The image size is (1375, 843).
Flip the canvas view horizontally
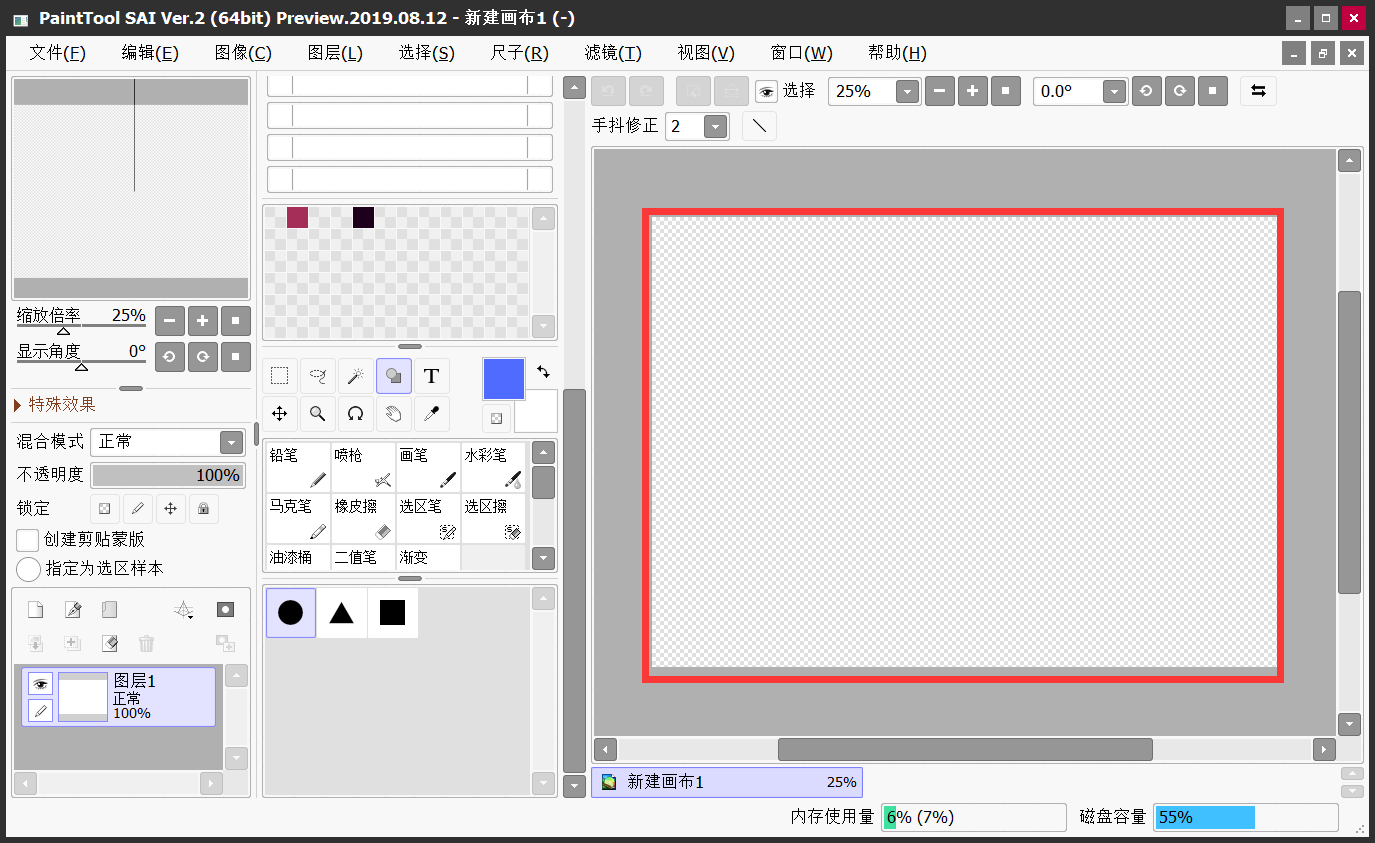pos(1258,91)
